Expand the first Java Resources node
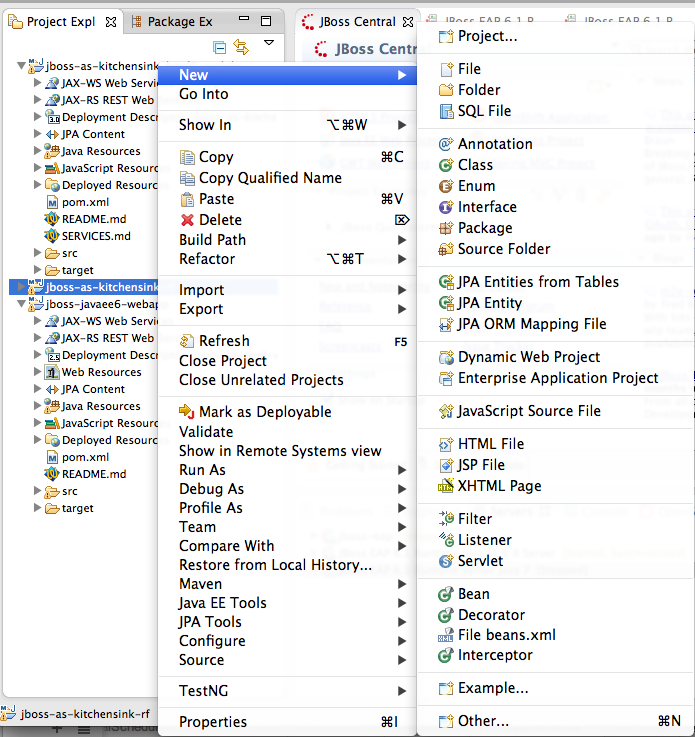Image resolution: width=695 pixels, height=737 pixels. 38,150
